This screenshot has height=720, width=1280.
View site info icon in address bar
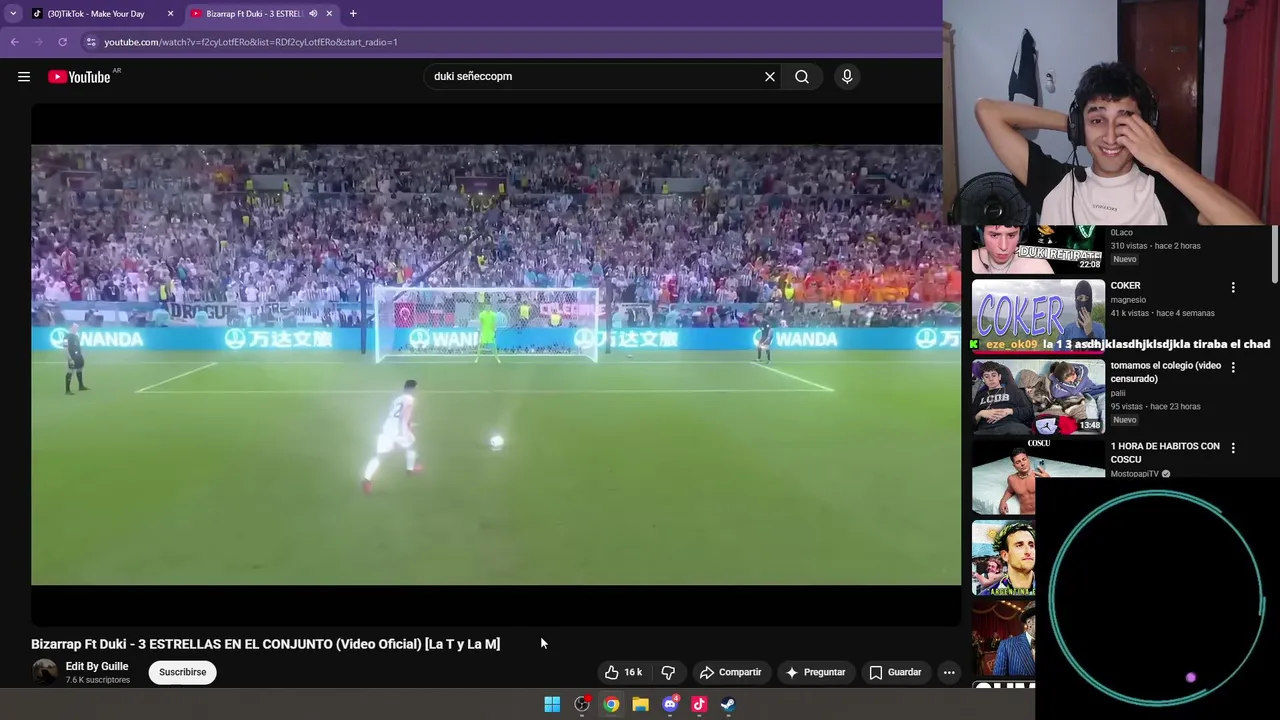91,42
